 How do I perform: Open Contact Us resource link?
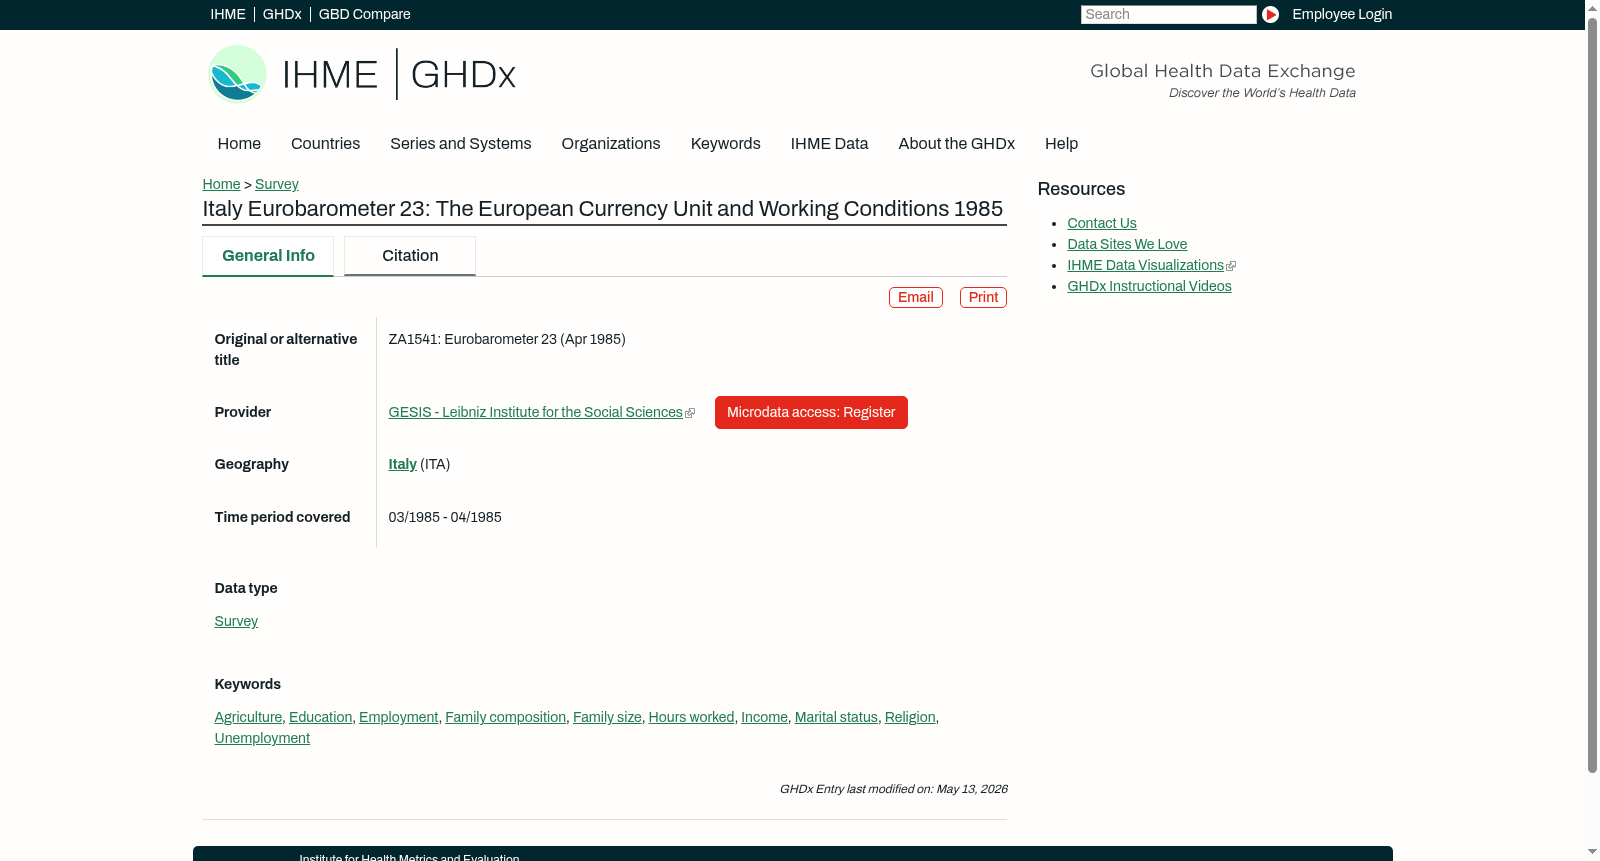click(1102, 223)
